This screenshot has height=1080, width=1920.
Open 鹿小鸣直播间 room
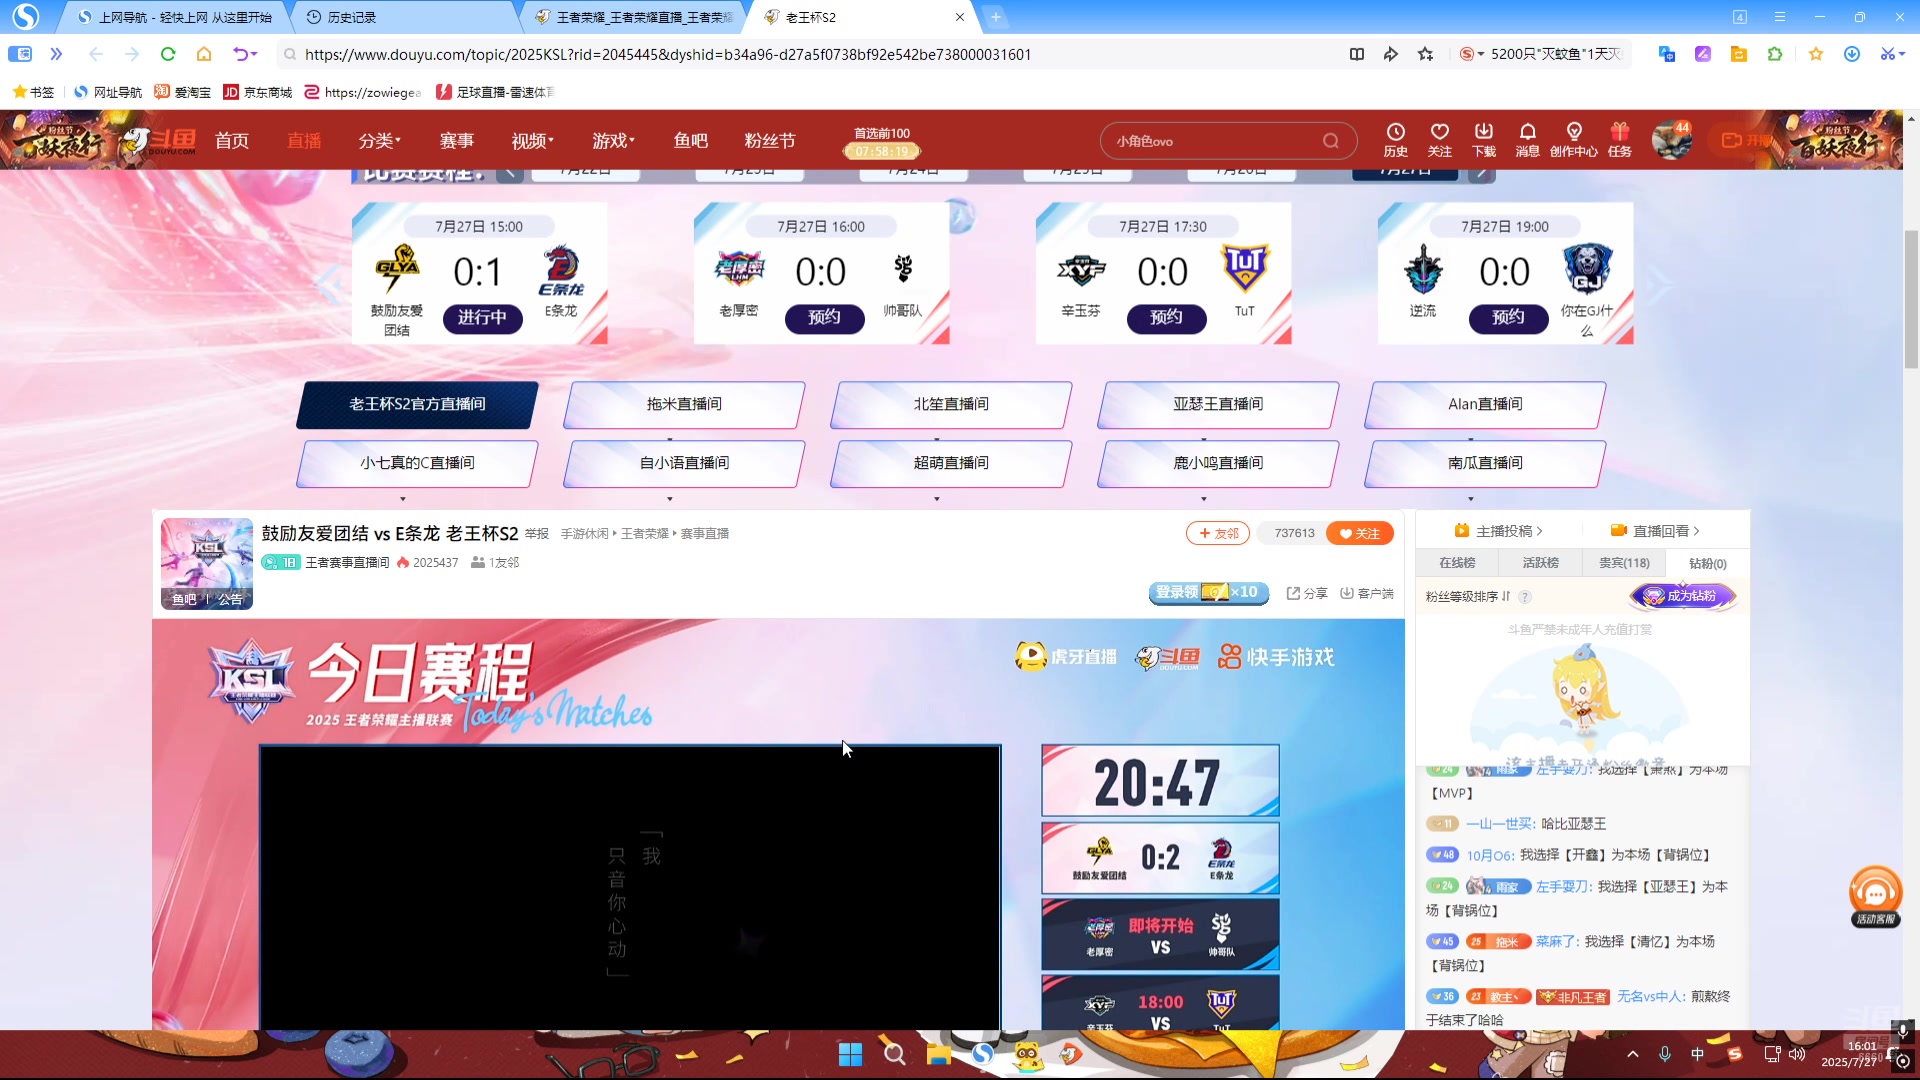[x=1218, y=463]
